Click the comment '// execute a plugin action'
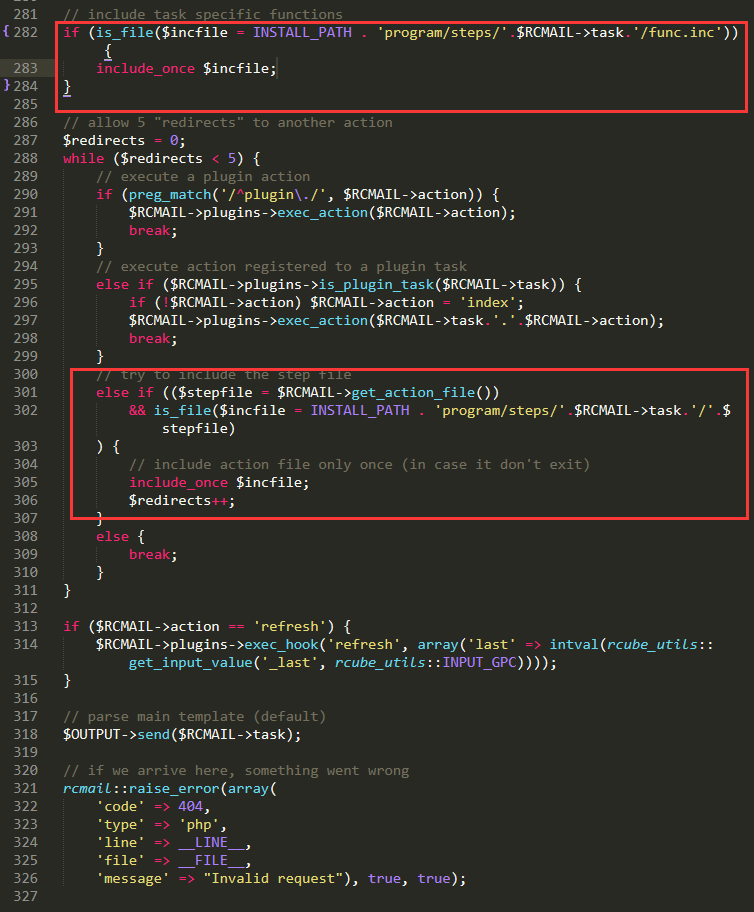 [203, 176]
